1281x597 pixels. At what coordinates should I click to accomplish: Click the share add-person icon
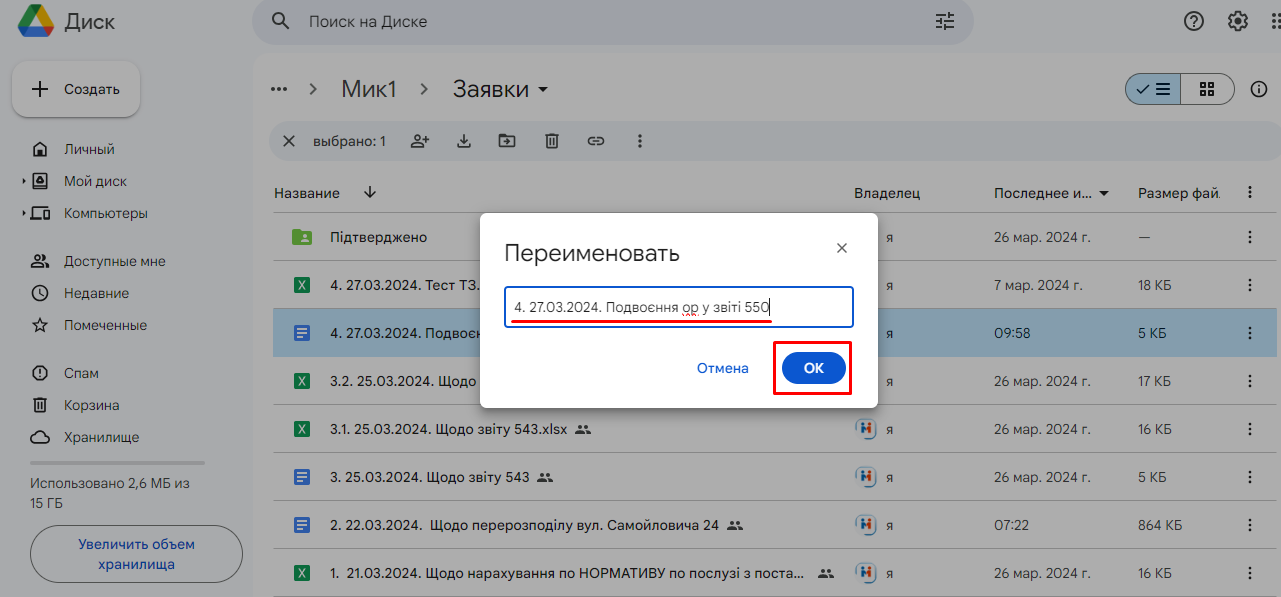[420, 141]
